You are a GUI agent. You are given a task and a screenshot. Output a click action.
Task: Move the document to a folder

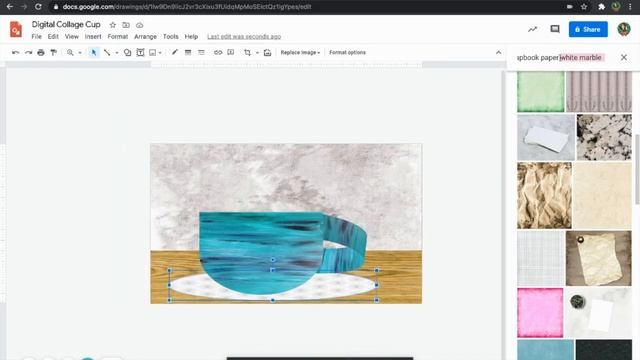click(x=126, y=25)
